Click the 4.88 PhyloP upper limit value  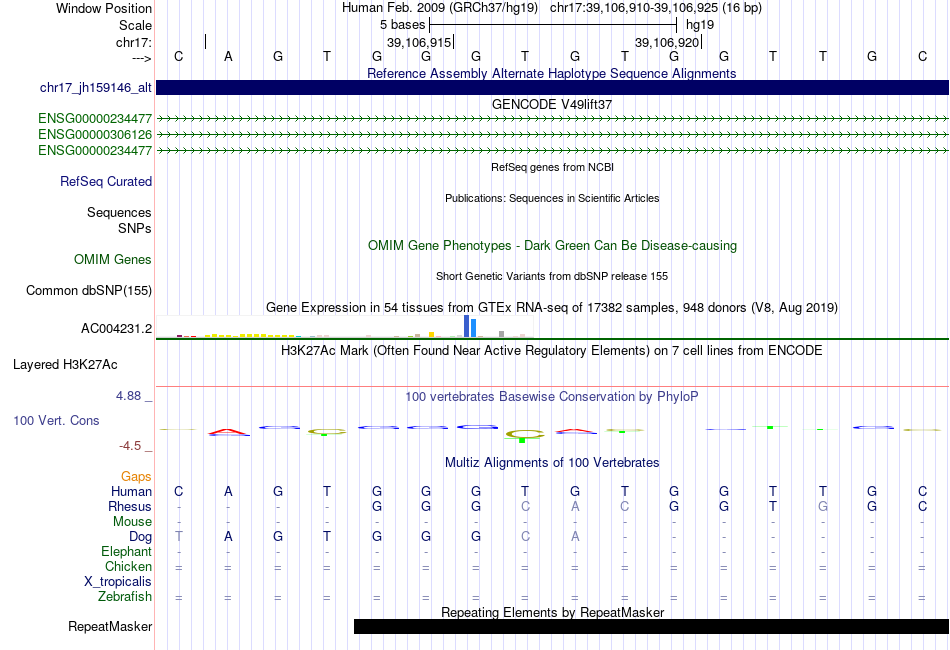point(128,396)
